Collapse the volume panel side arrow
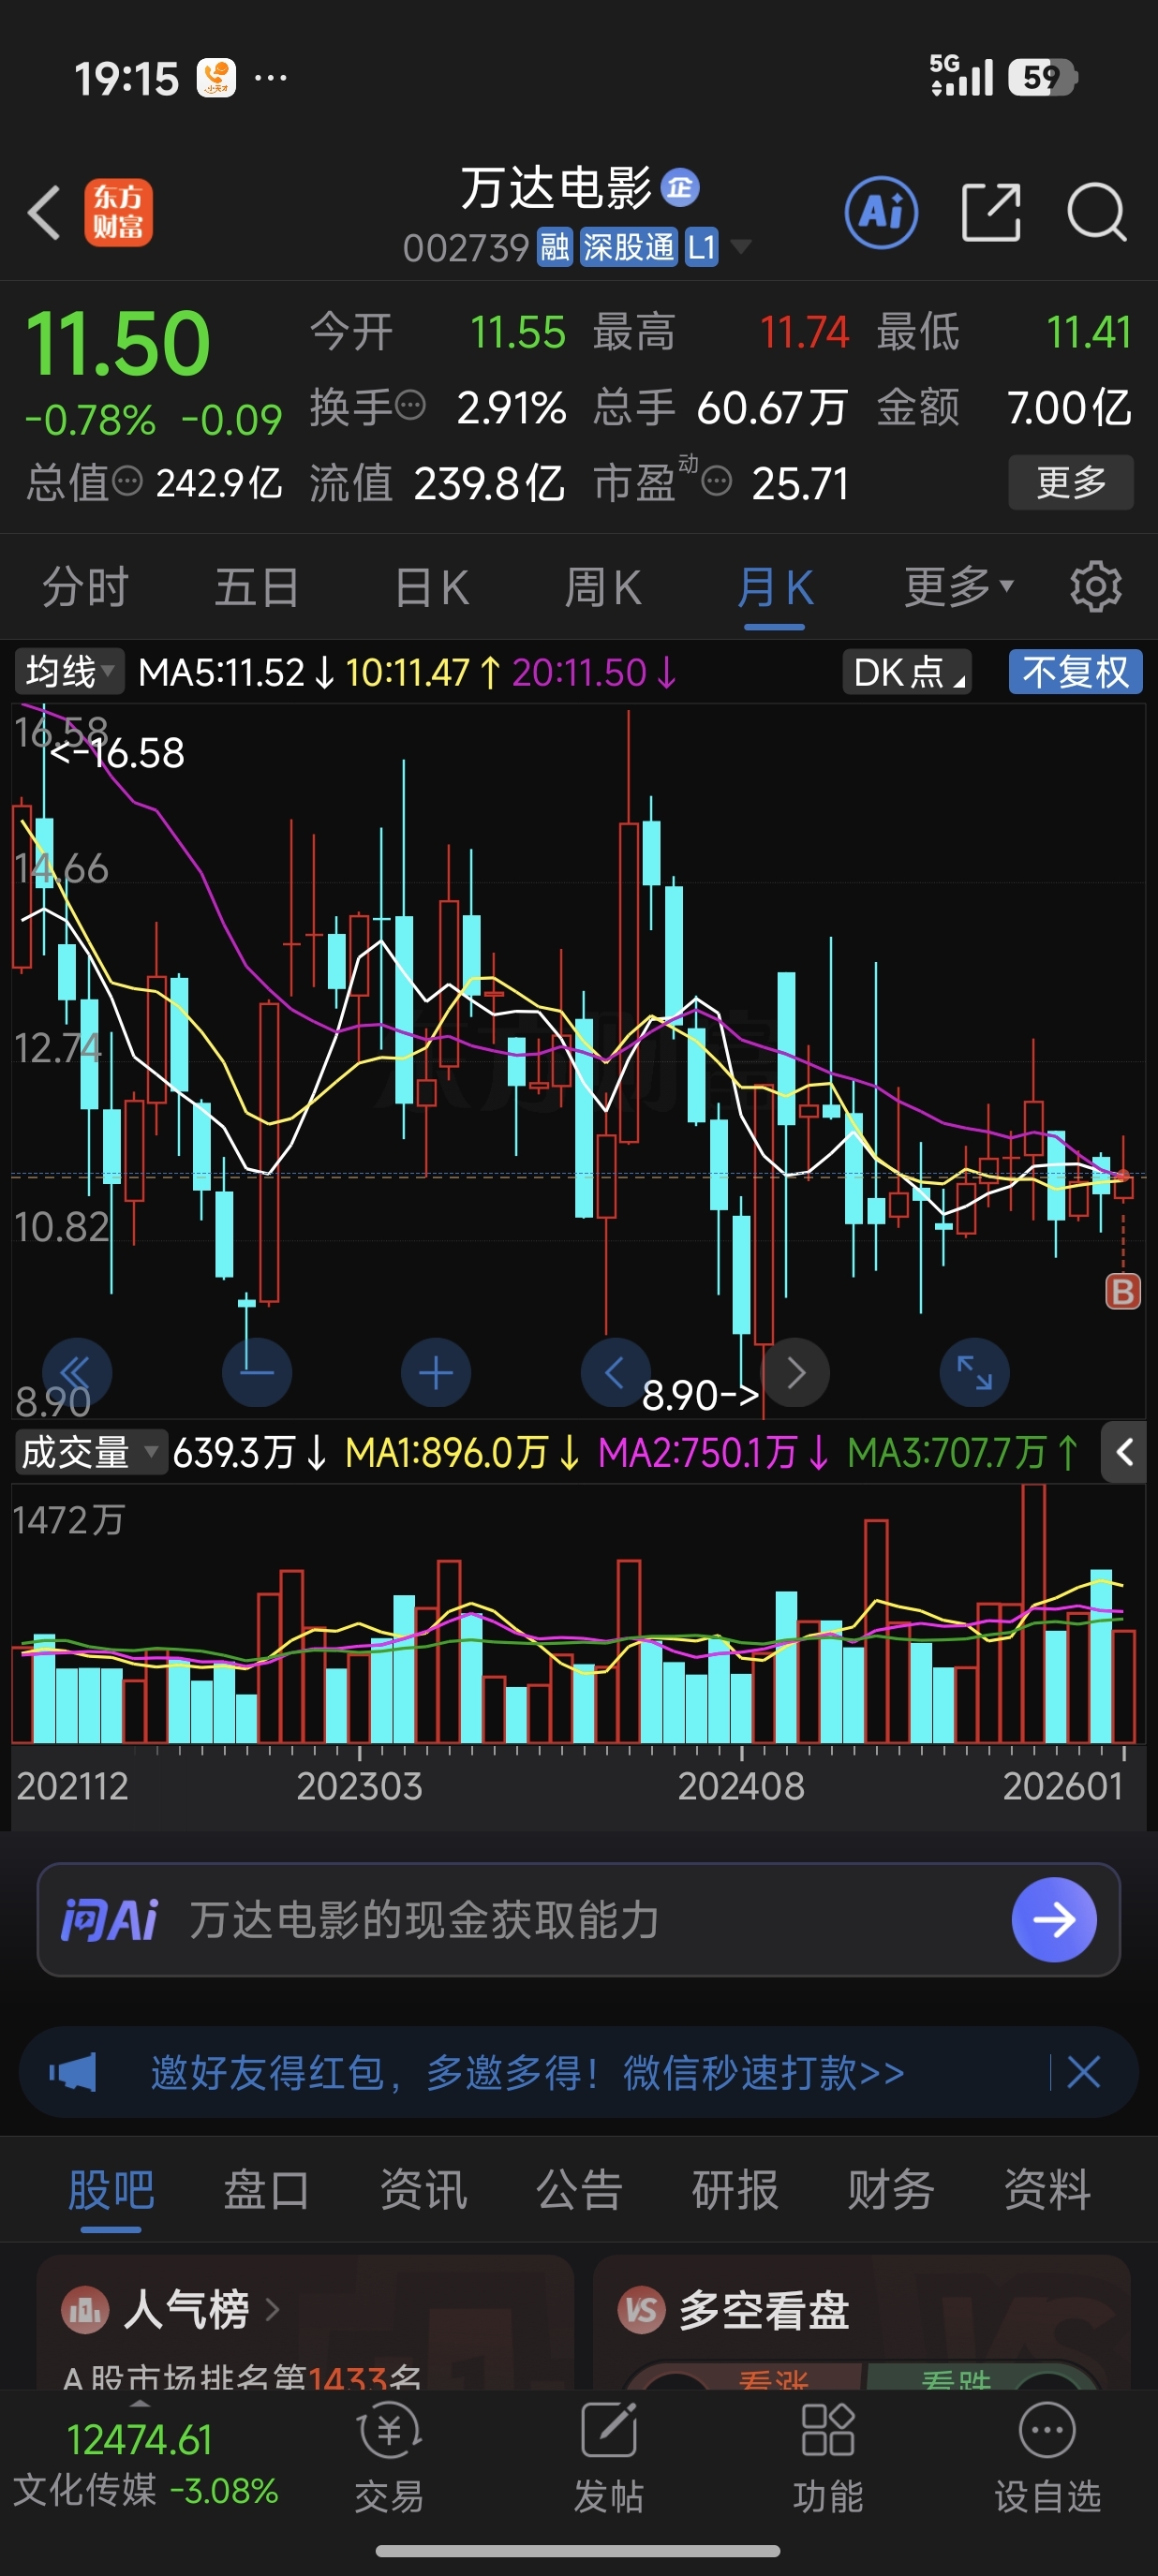1158x2576 pixels. pos(1124,1452)
